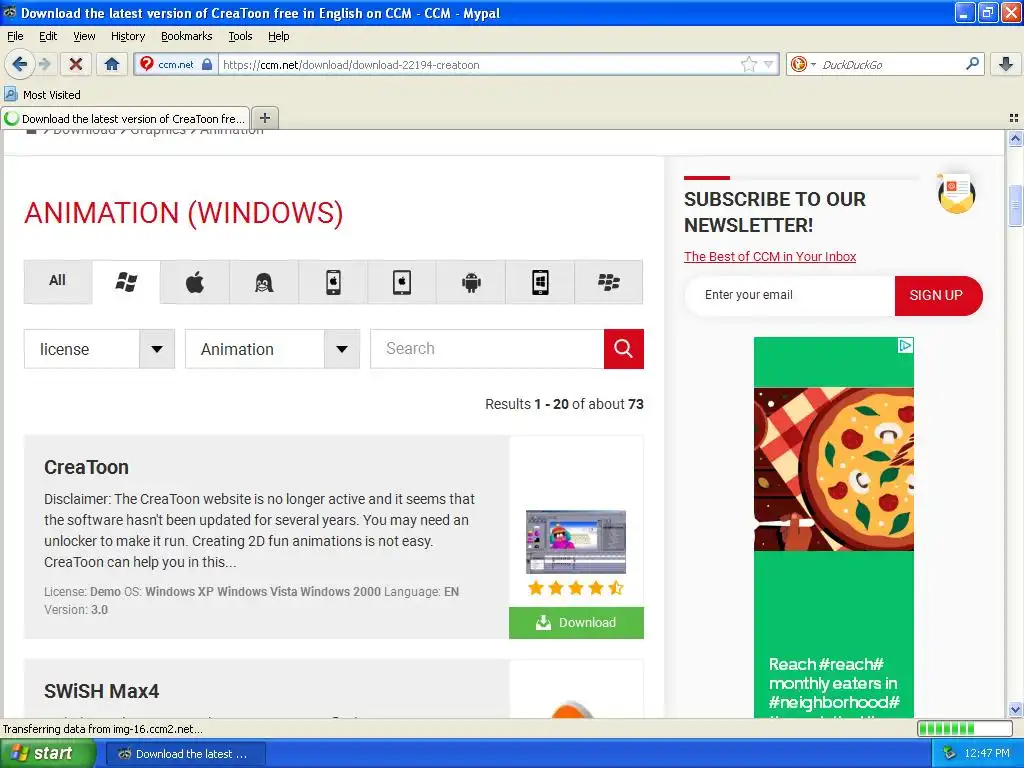
Task: Filter by Mac with the Apple icon
Action: (x=195, y=282)
